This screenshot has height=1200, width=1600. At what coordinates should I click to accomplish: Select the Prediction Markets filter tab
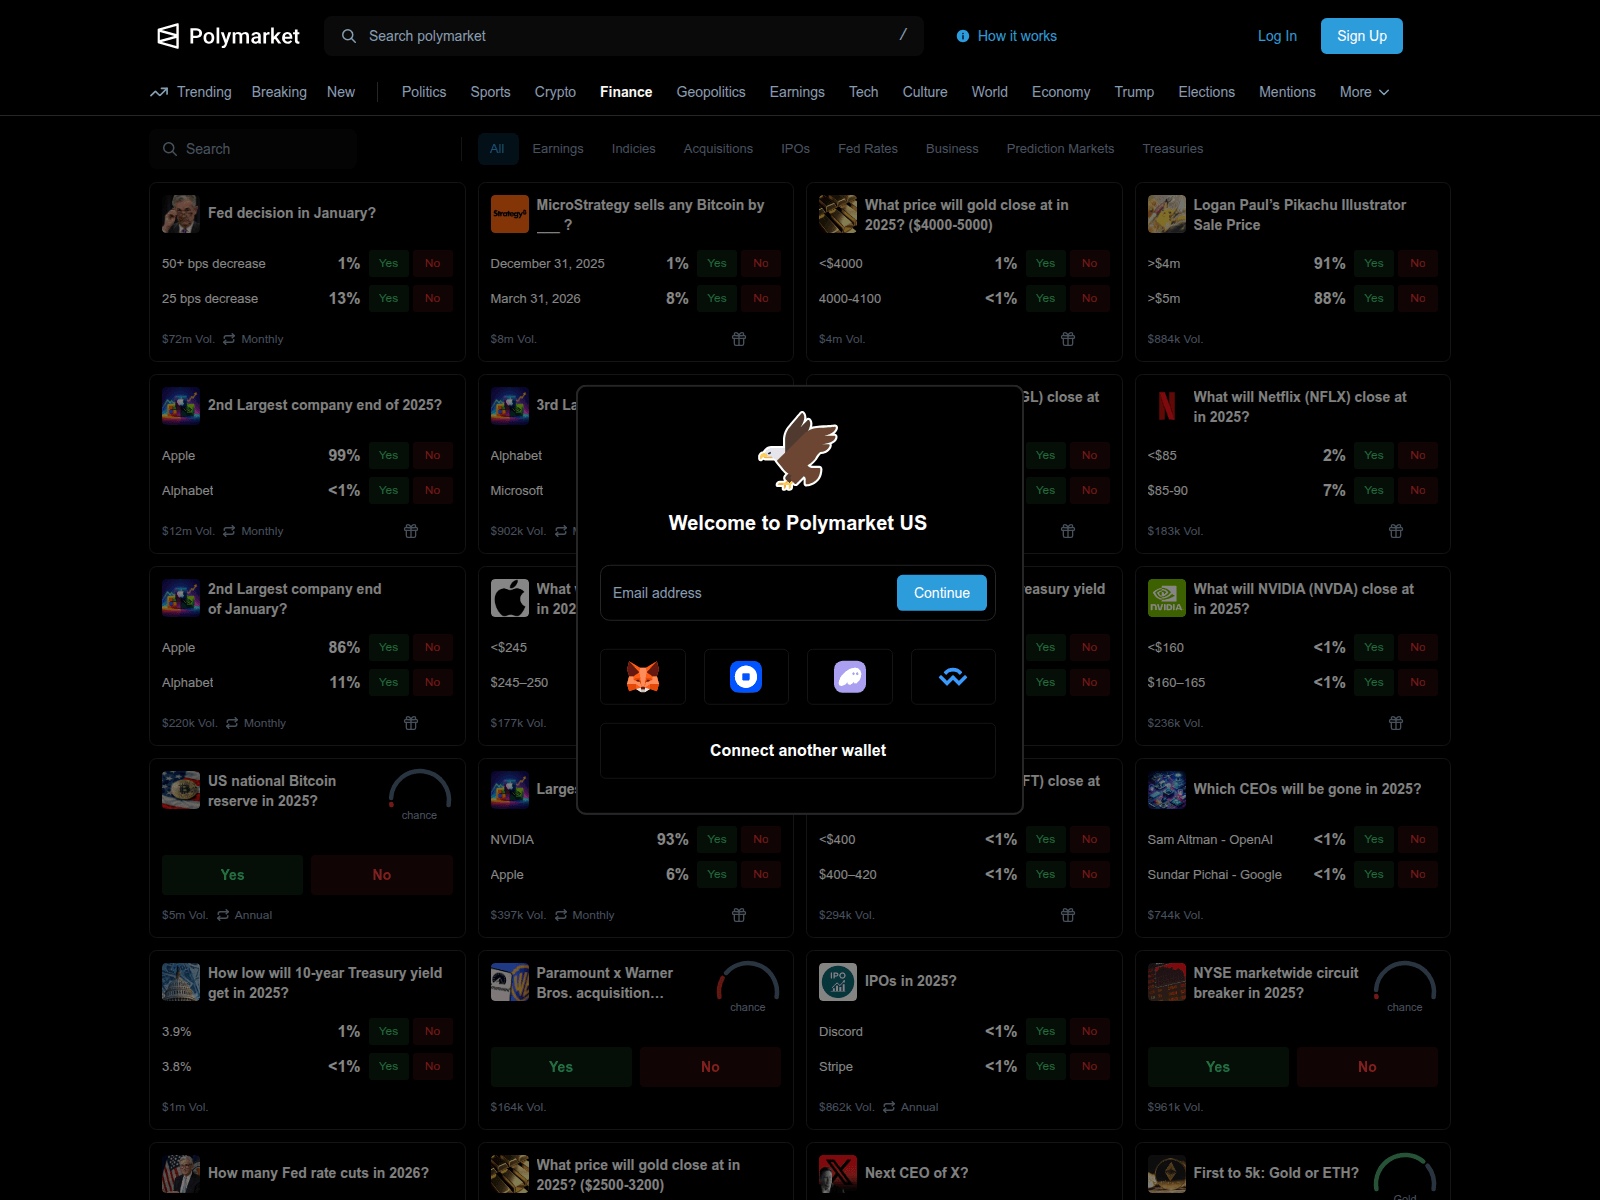[x=1060, y=149]
